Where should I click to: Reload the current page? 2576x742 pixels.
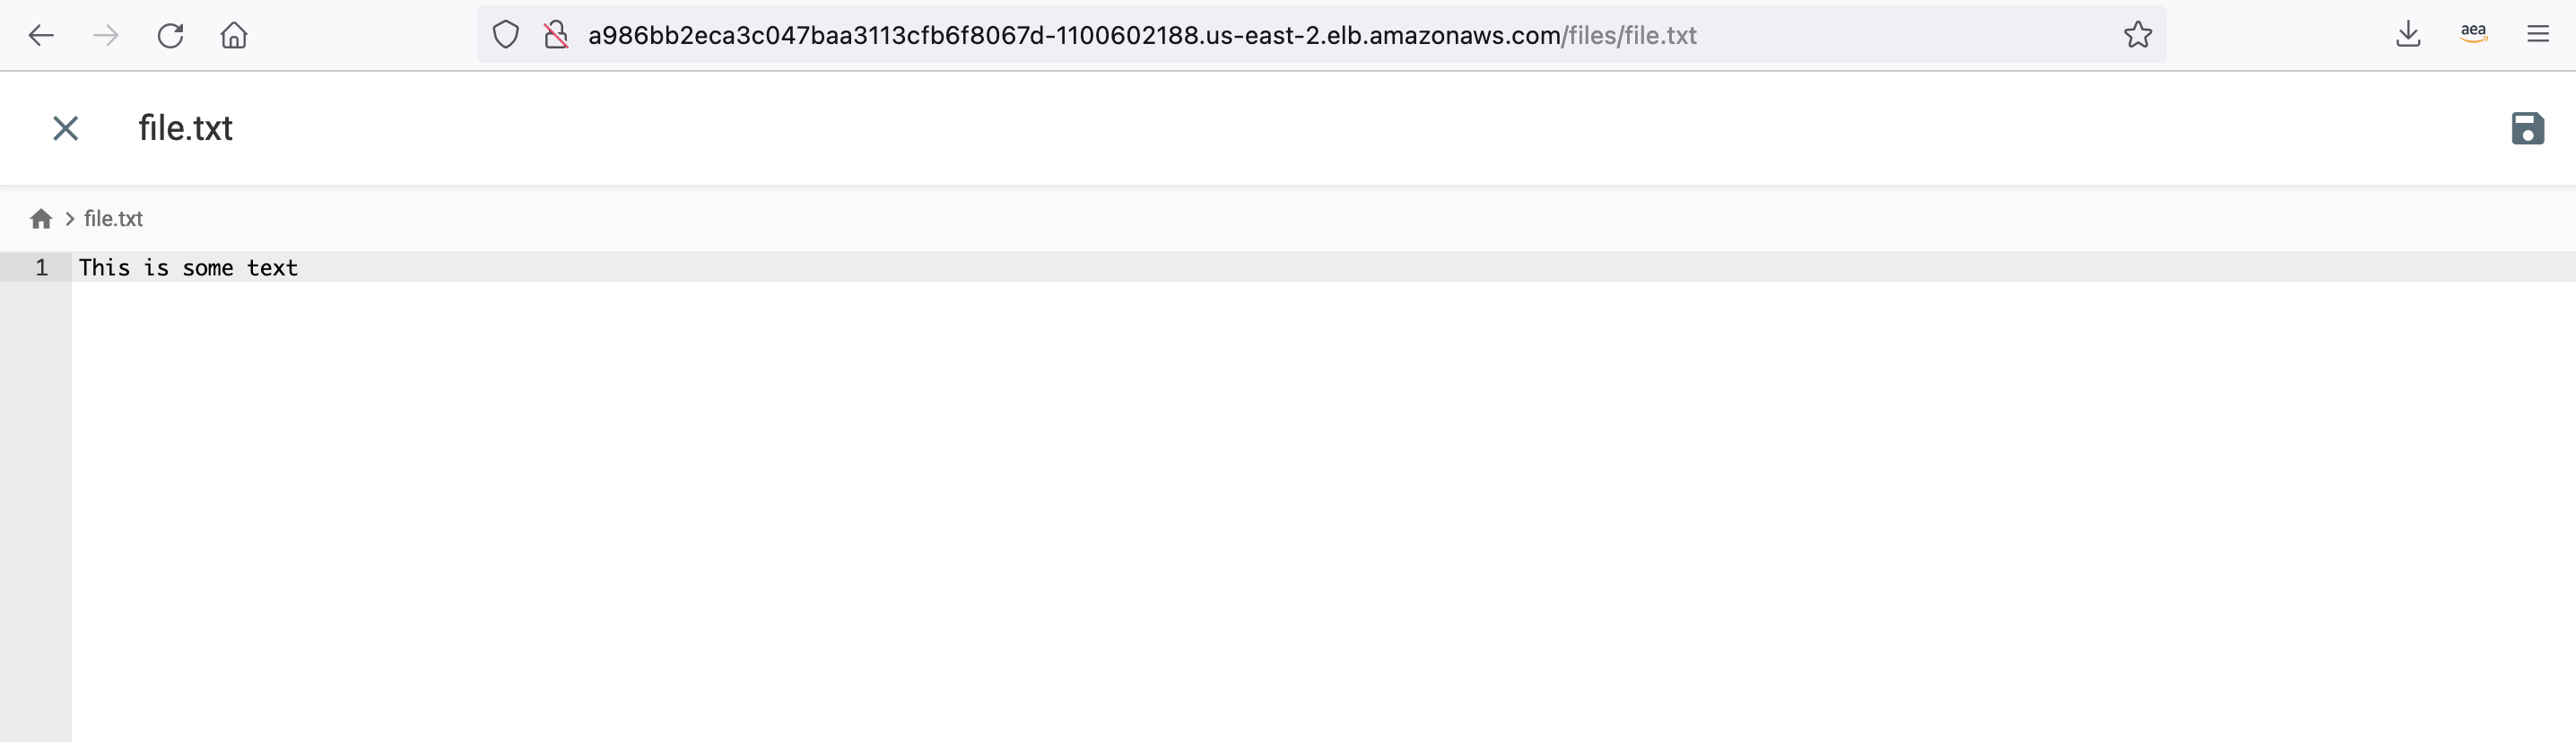tap(170, 35)
